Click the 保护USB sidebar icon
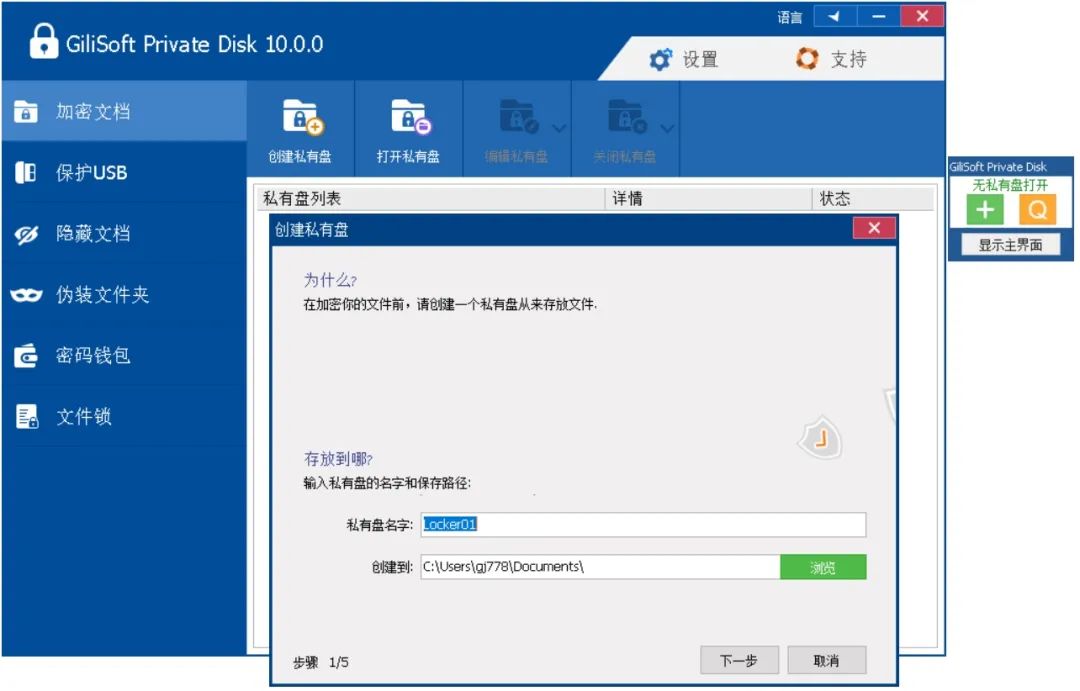The width and height of the screenshot is (1080, 691). coord(25,172)
